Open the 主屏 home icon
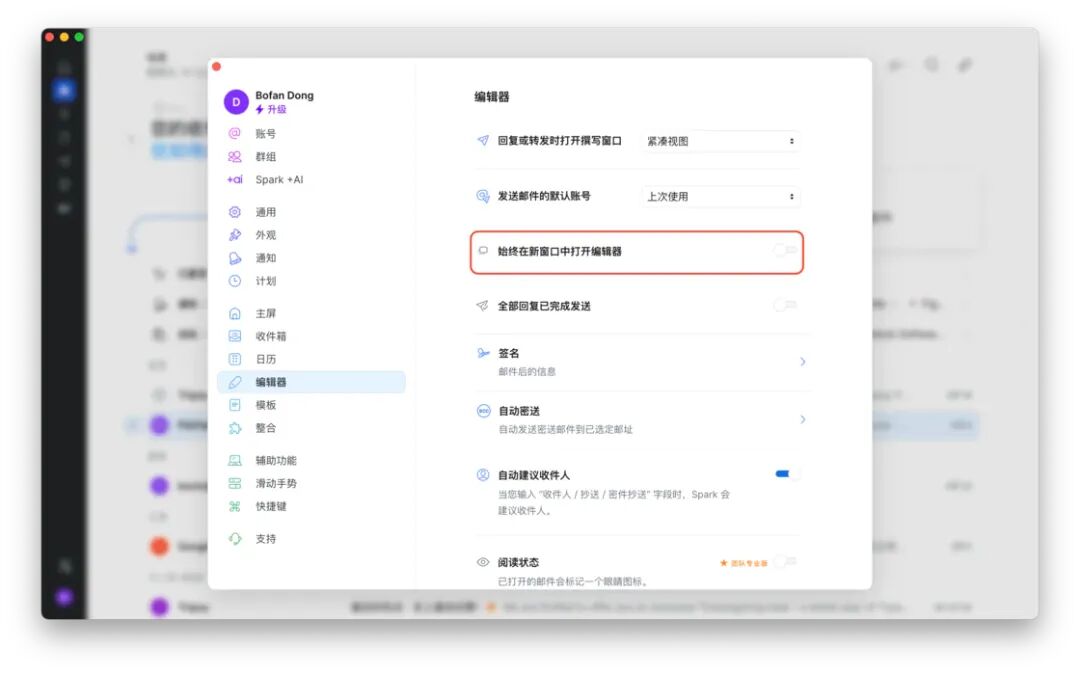Image resolution: width=1080 pixels, height=674 pixels. click(x=235, y=313)
